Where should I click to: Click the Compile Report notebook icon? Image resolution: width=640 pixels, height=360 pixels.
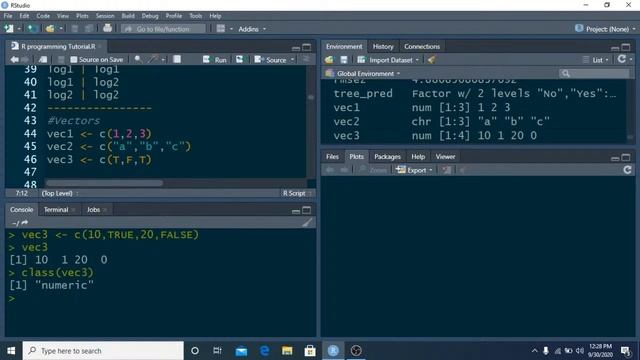click(177, 60)
